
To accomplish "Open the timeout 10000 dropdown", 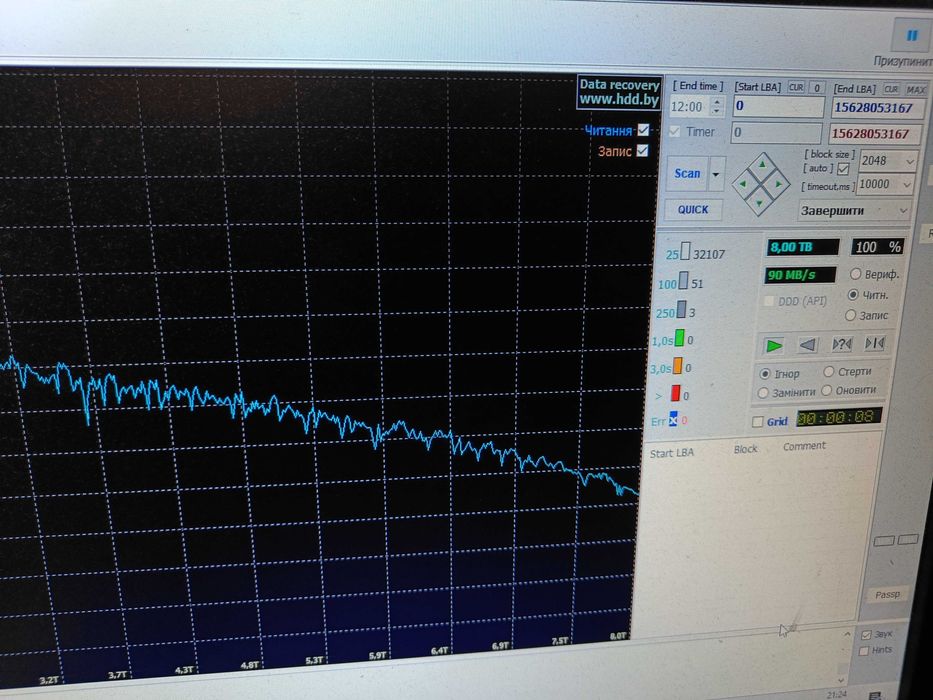I will pos(907,185).
